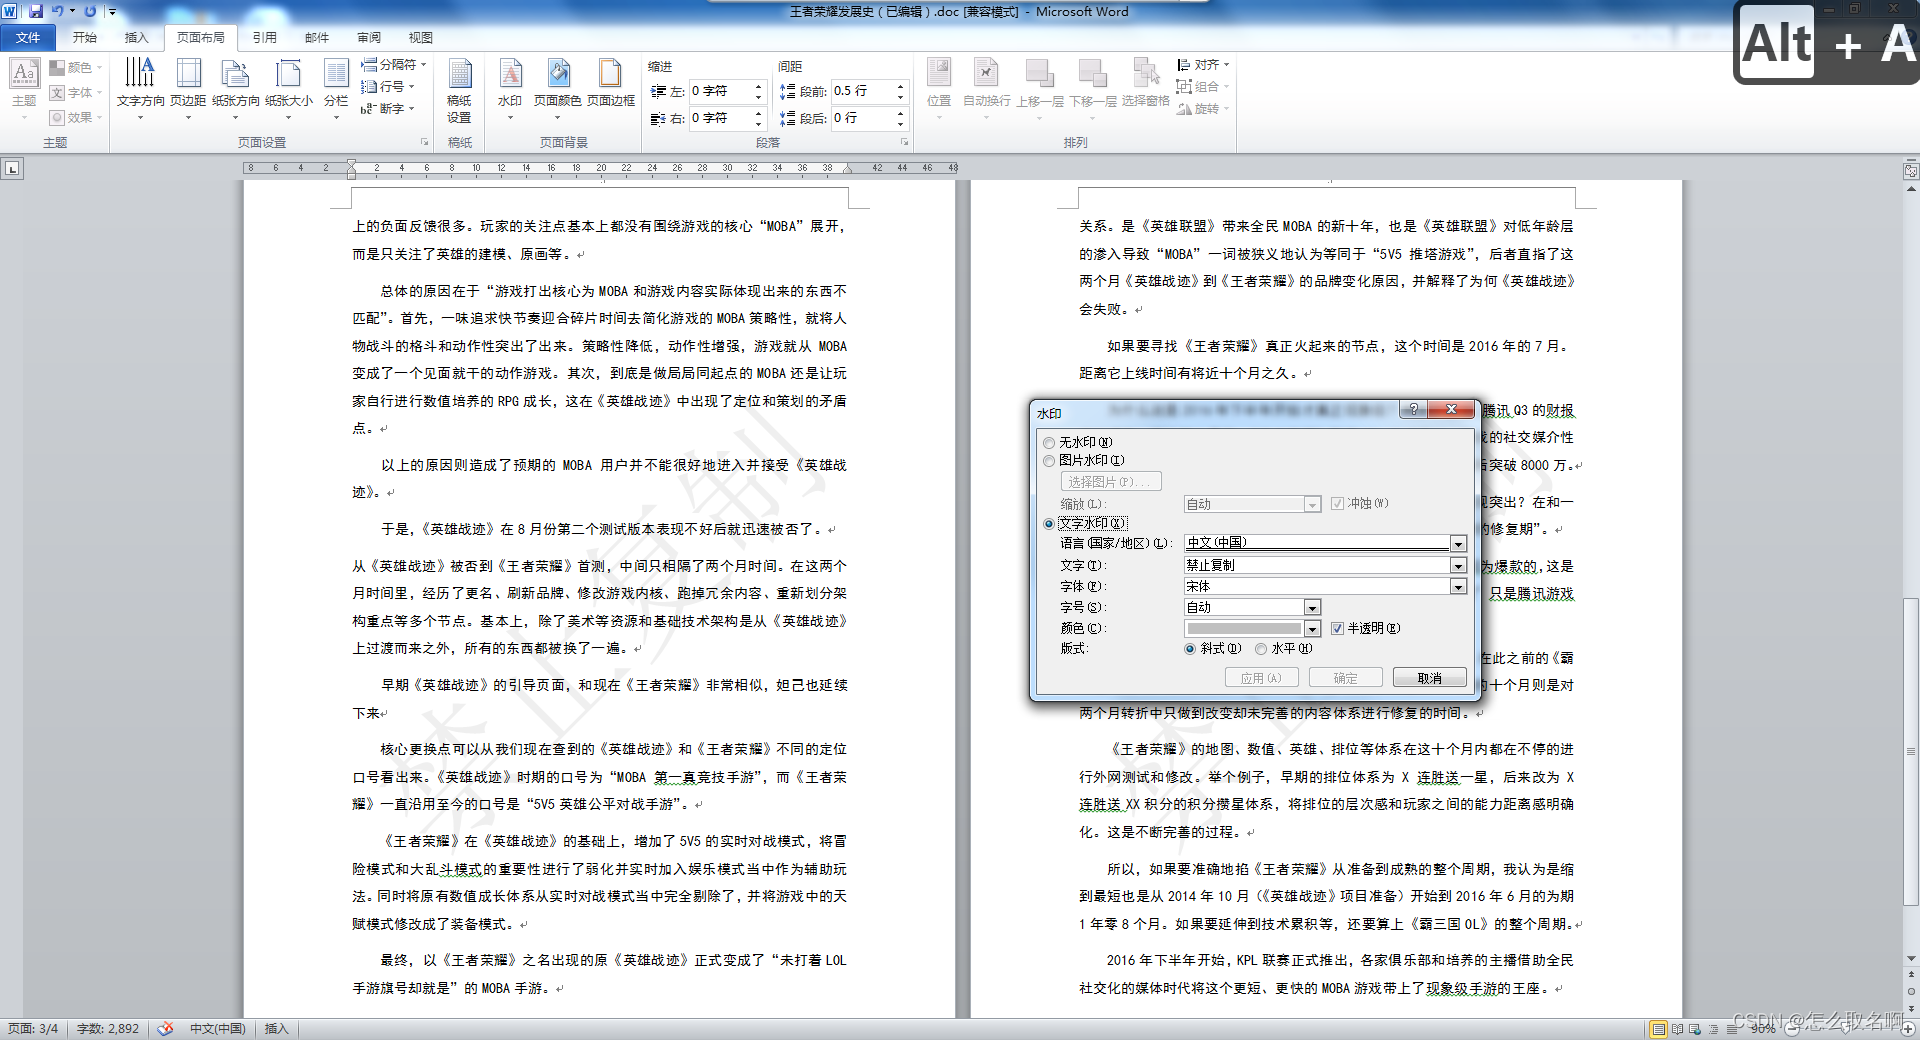Image resolution: width=1920 pixels, height=1040 pixels.
Task: Click the 应用 apply button
Action: click(x=1261, y=678)
